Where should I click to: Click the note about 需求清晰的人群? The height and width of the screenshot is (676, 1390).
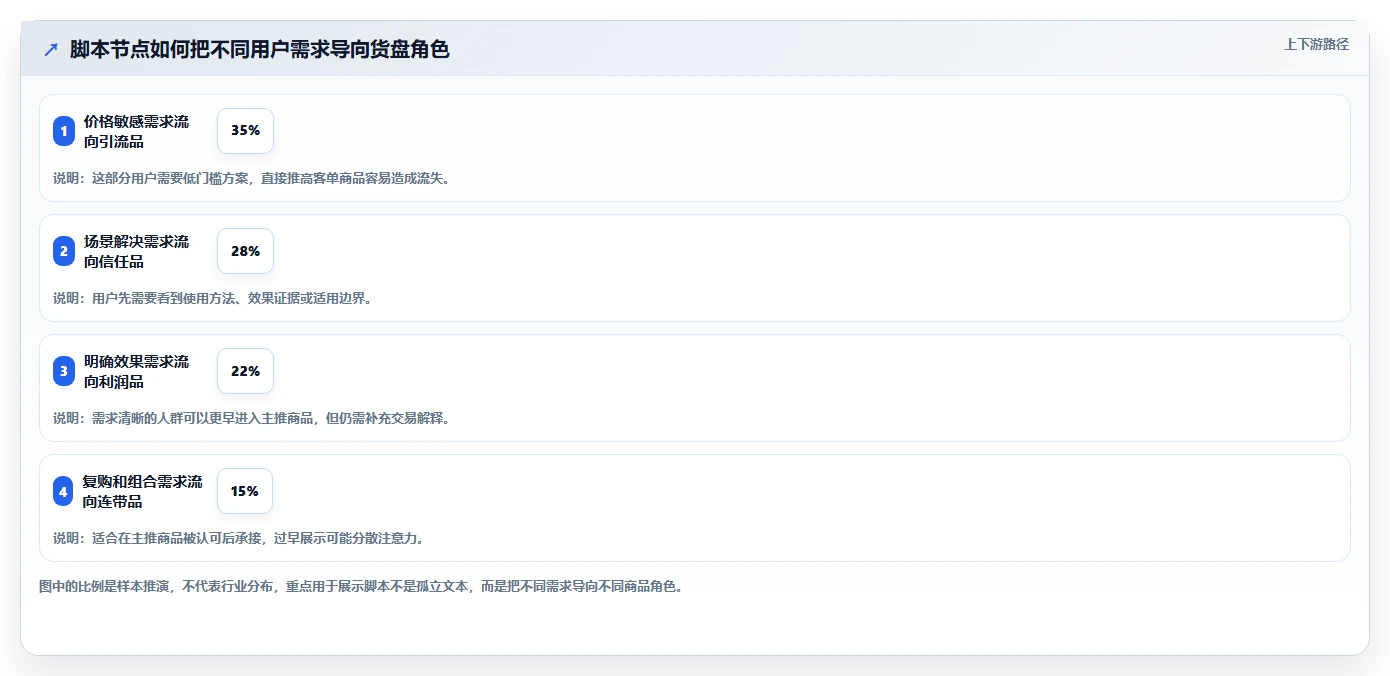252,418
